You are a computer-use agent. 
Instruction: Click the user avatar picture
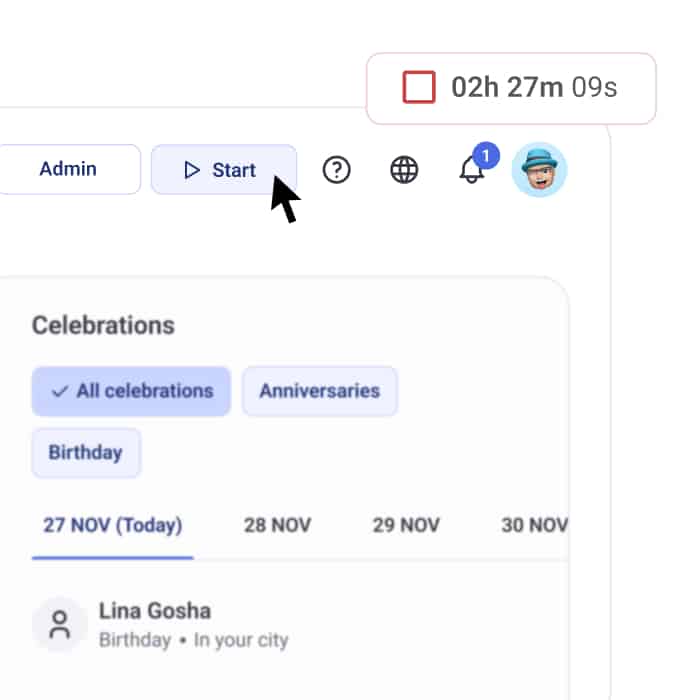(539, 170)
